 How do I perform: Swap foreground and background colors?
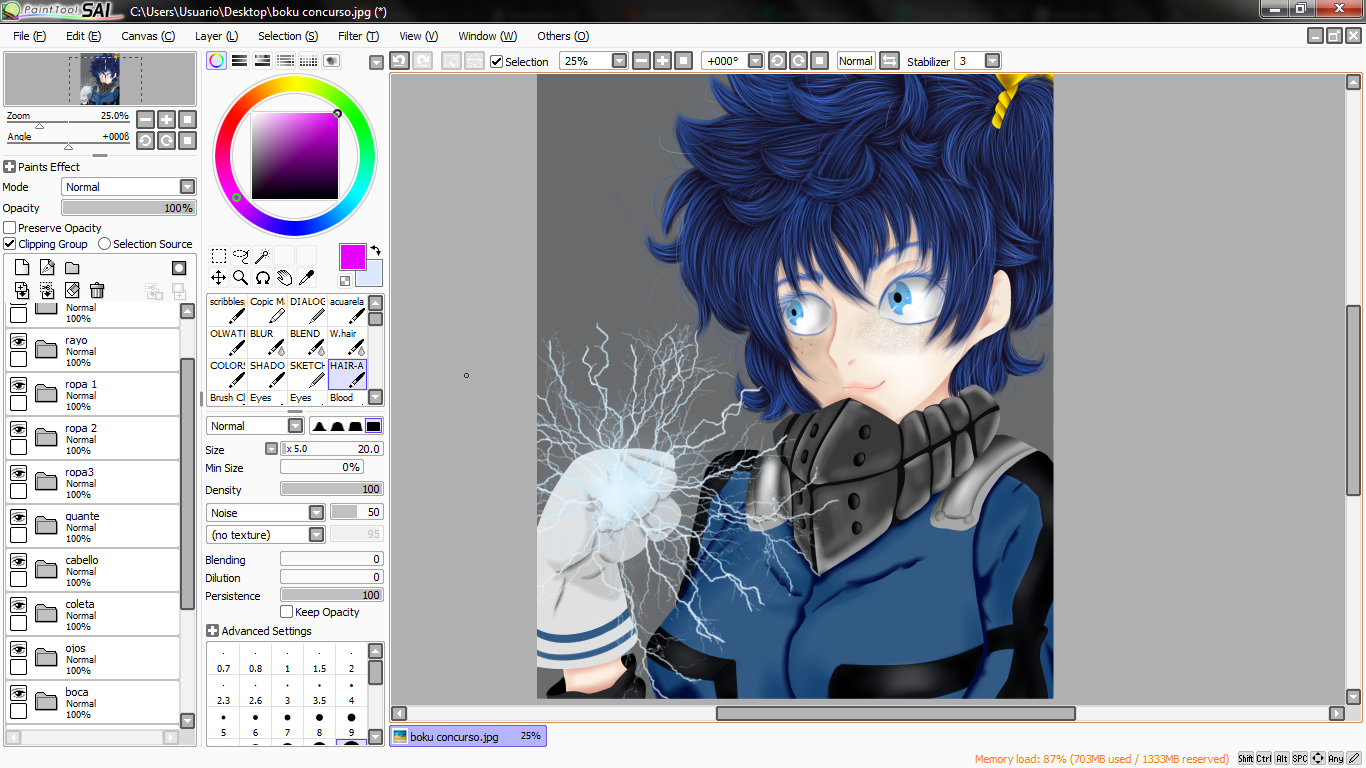(375, 250)
